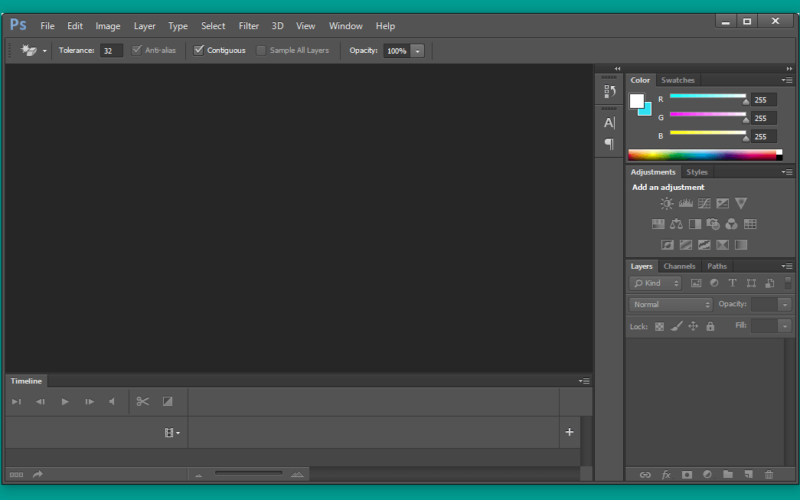800x500 pixels.
Task: Add an Invert adjustment
Action: (x=667, y=245)
